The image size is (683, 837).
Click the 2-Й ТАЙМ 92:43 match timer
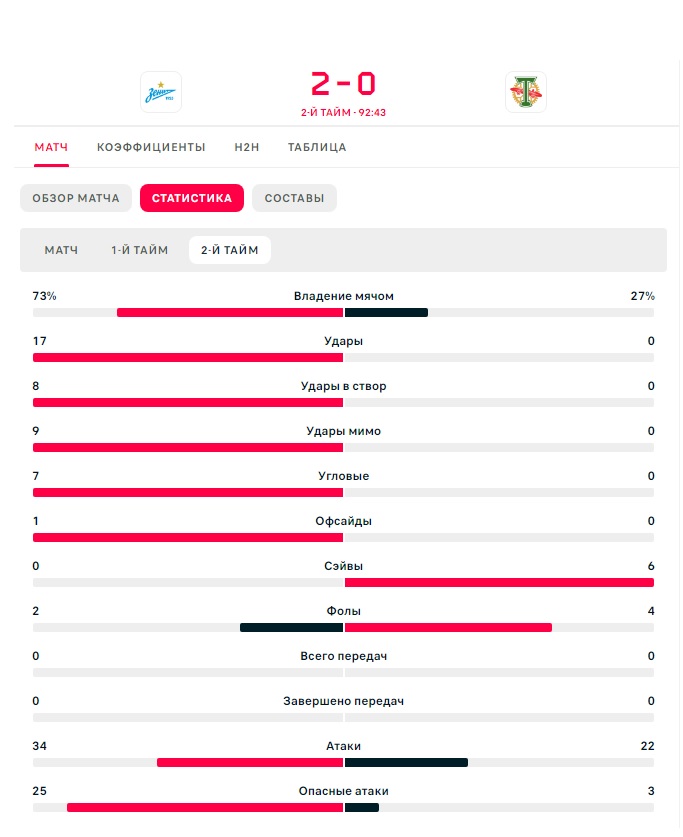click(344, 113)
